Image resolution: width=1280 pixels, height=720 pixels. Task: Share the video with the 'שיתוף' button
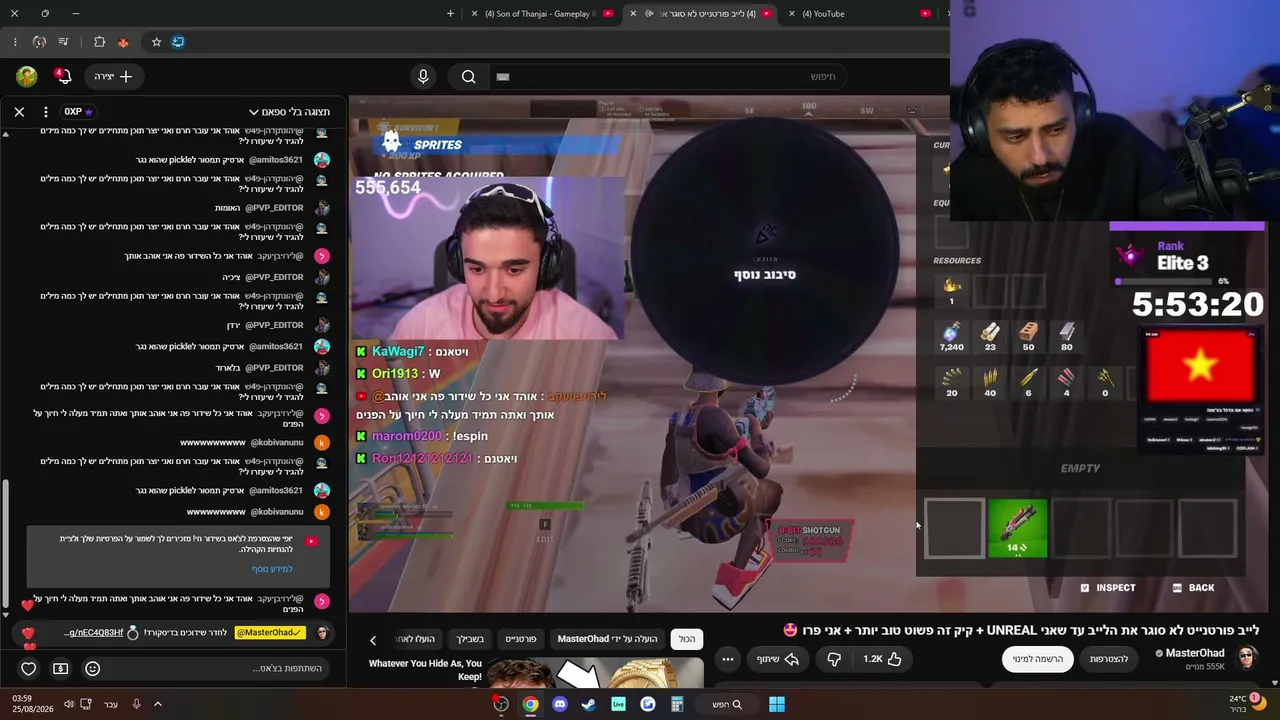tap(778, 659)
